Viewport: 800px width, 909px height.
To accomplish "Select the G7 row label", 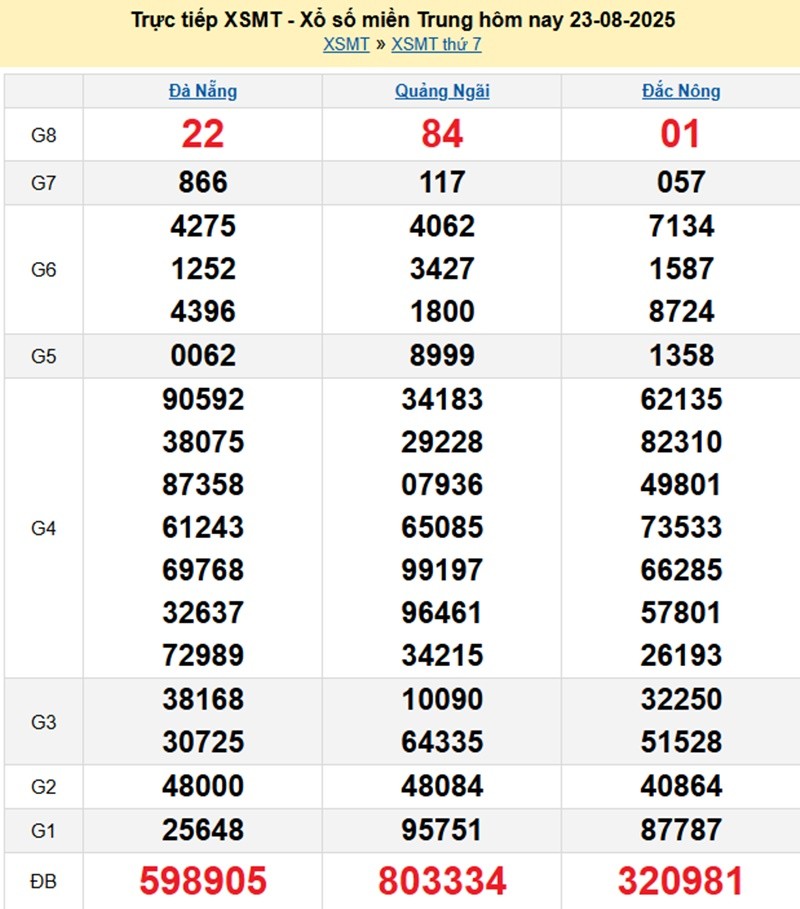I will [43, 183].
